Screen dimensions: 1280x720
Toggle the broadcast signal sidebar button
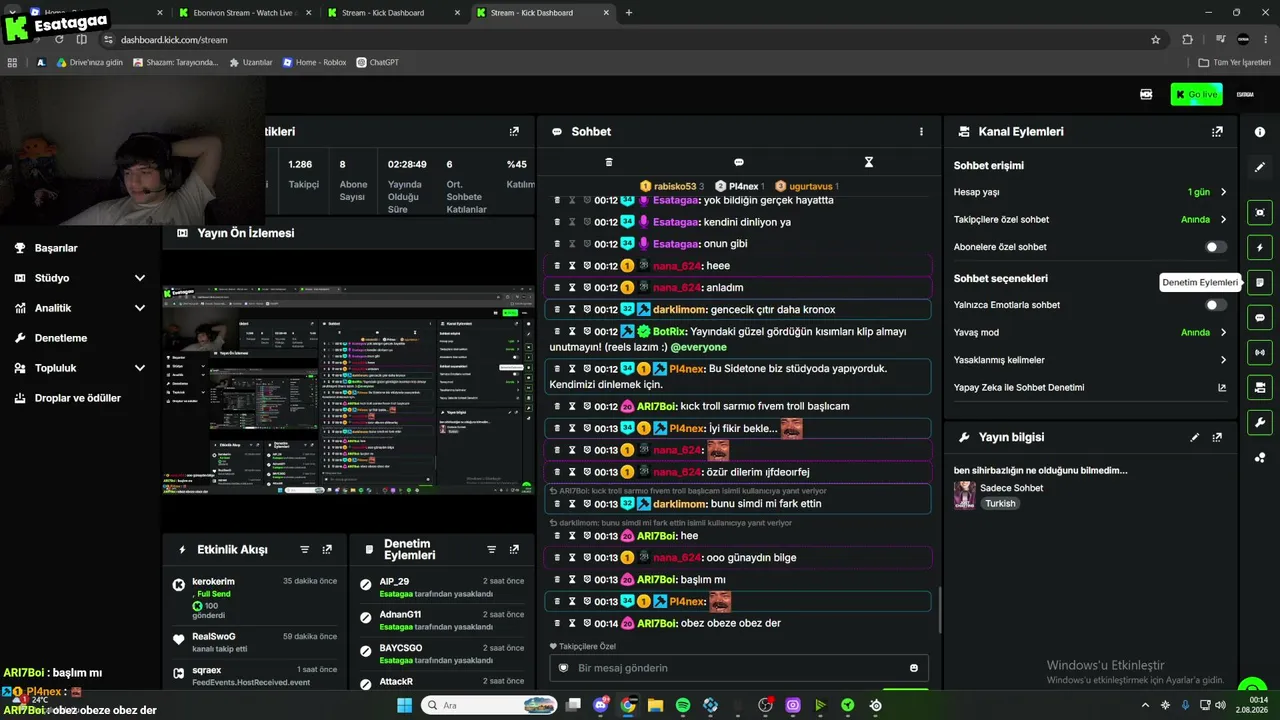click(x=1259, y=352)
